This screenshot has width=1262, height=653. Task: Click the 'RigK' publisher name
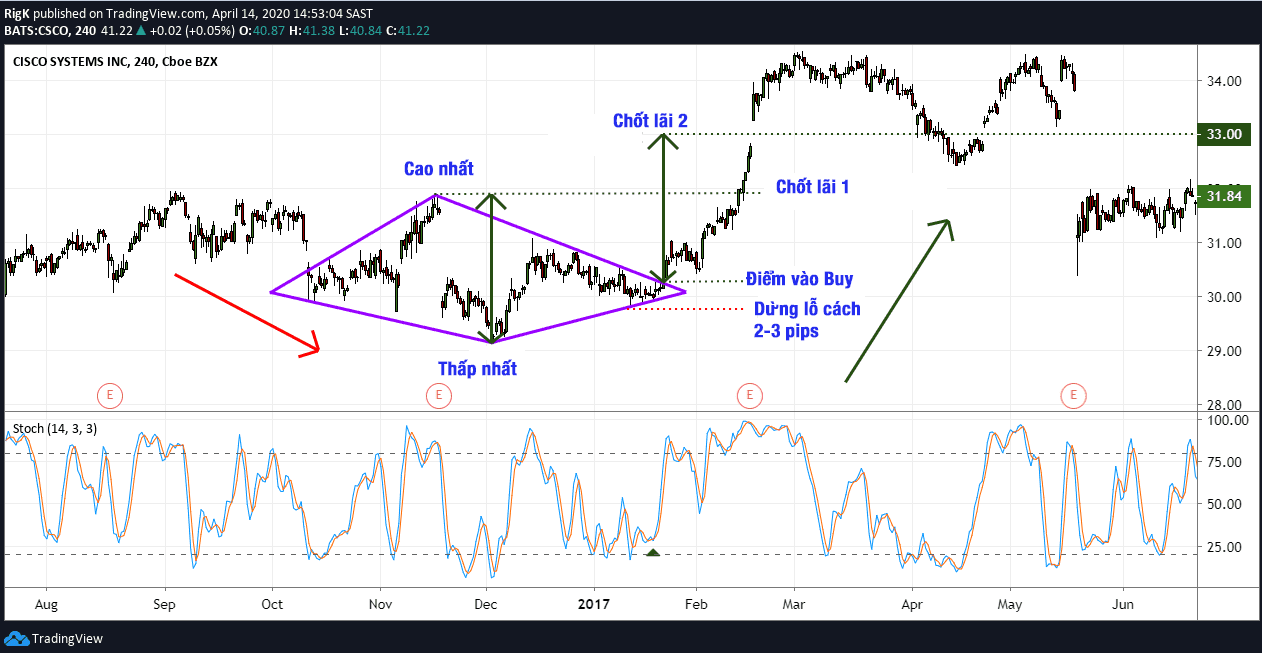coord(17,13)
